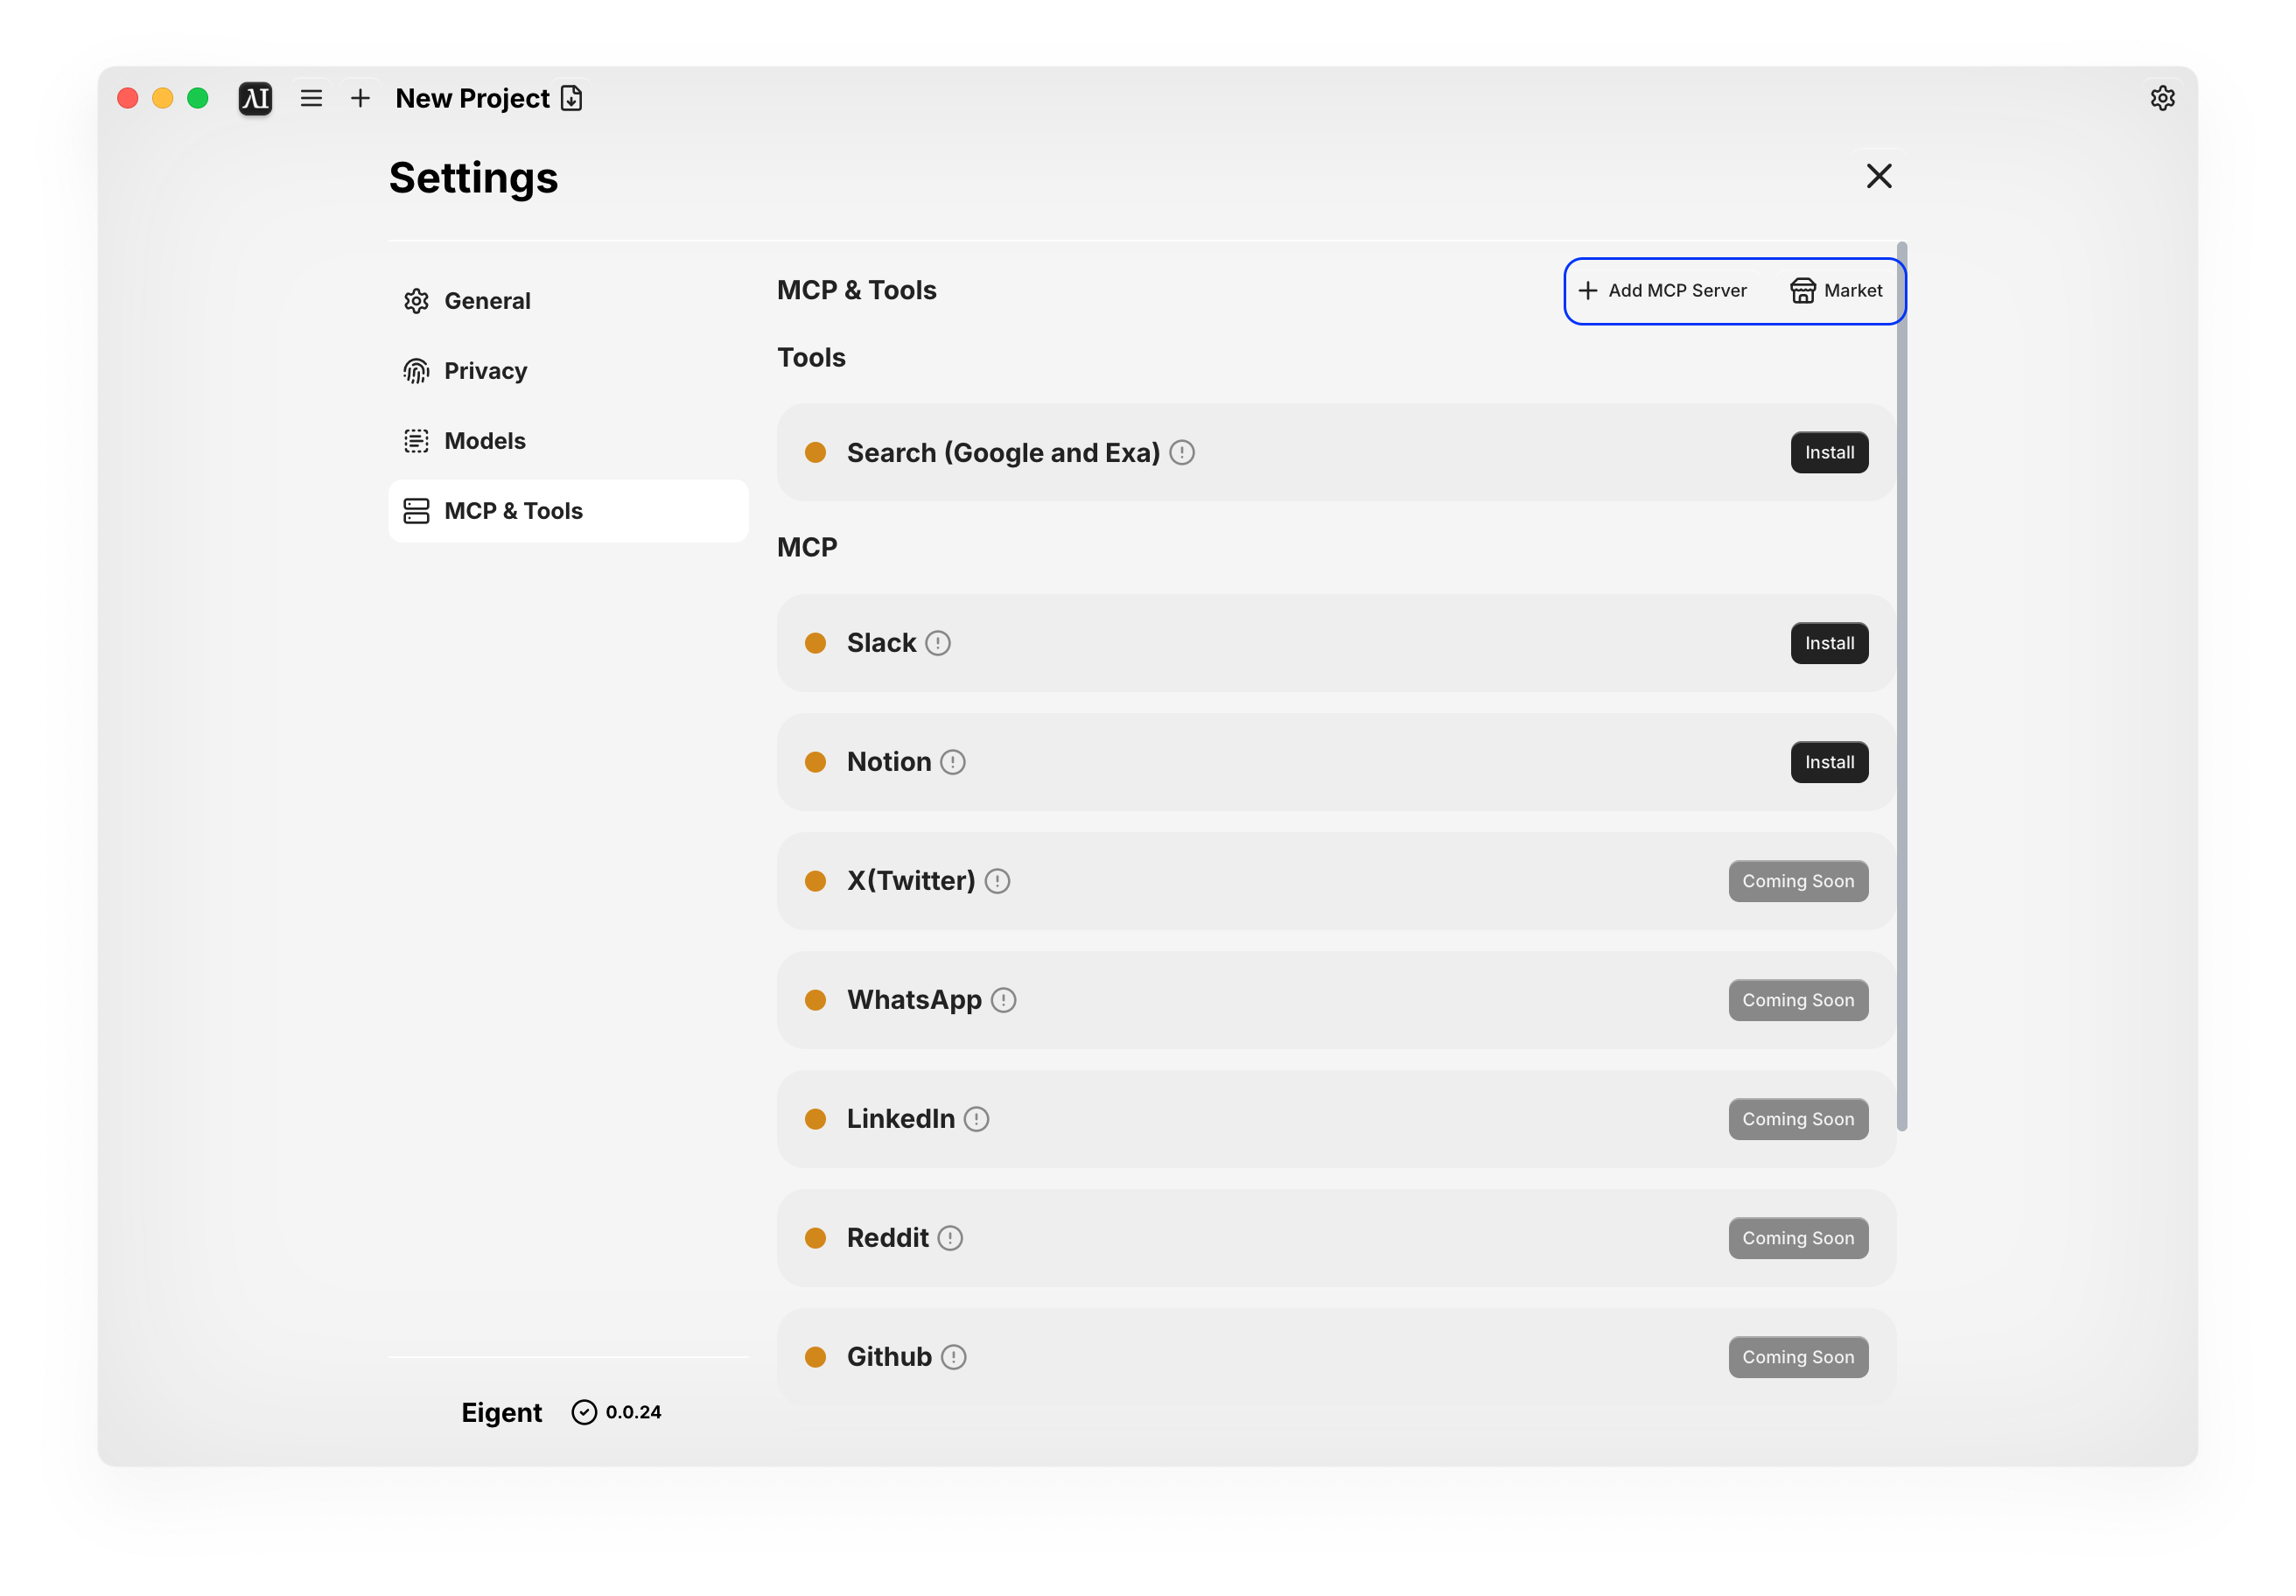Image resolution: width=2296 pixels, height=1596 pixels.
Task: Click the Slack row label
Action: pos(881,643)
